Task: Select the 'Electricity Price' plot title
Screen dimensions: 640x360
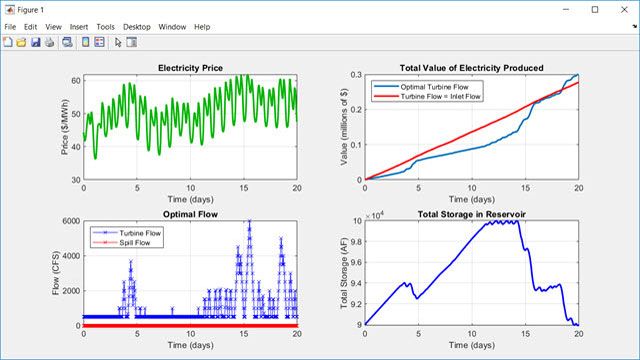Action: [x=190, y=68]
